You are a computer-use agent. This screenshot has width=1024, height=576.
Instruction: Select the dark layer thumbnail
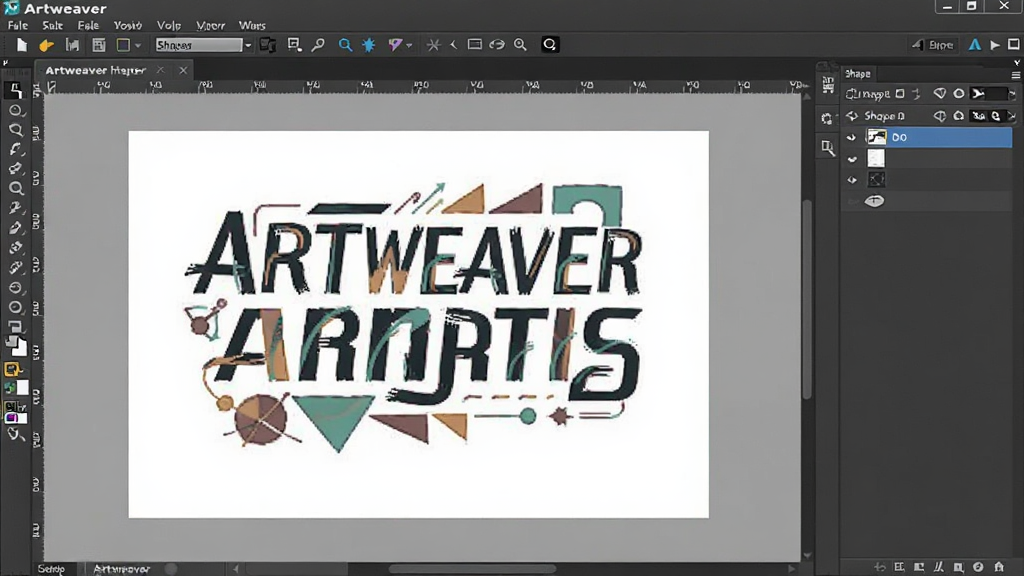[876, 180]
